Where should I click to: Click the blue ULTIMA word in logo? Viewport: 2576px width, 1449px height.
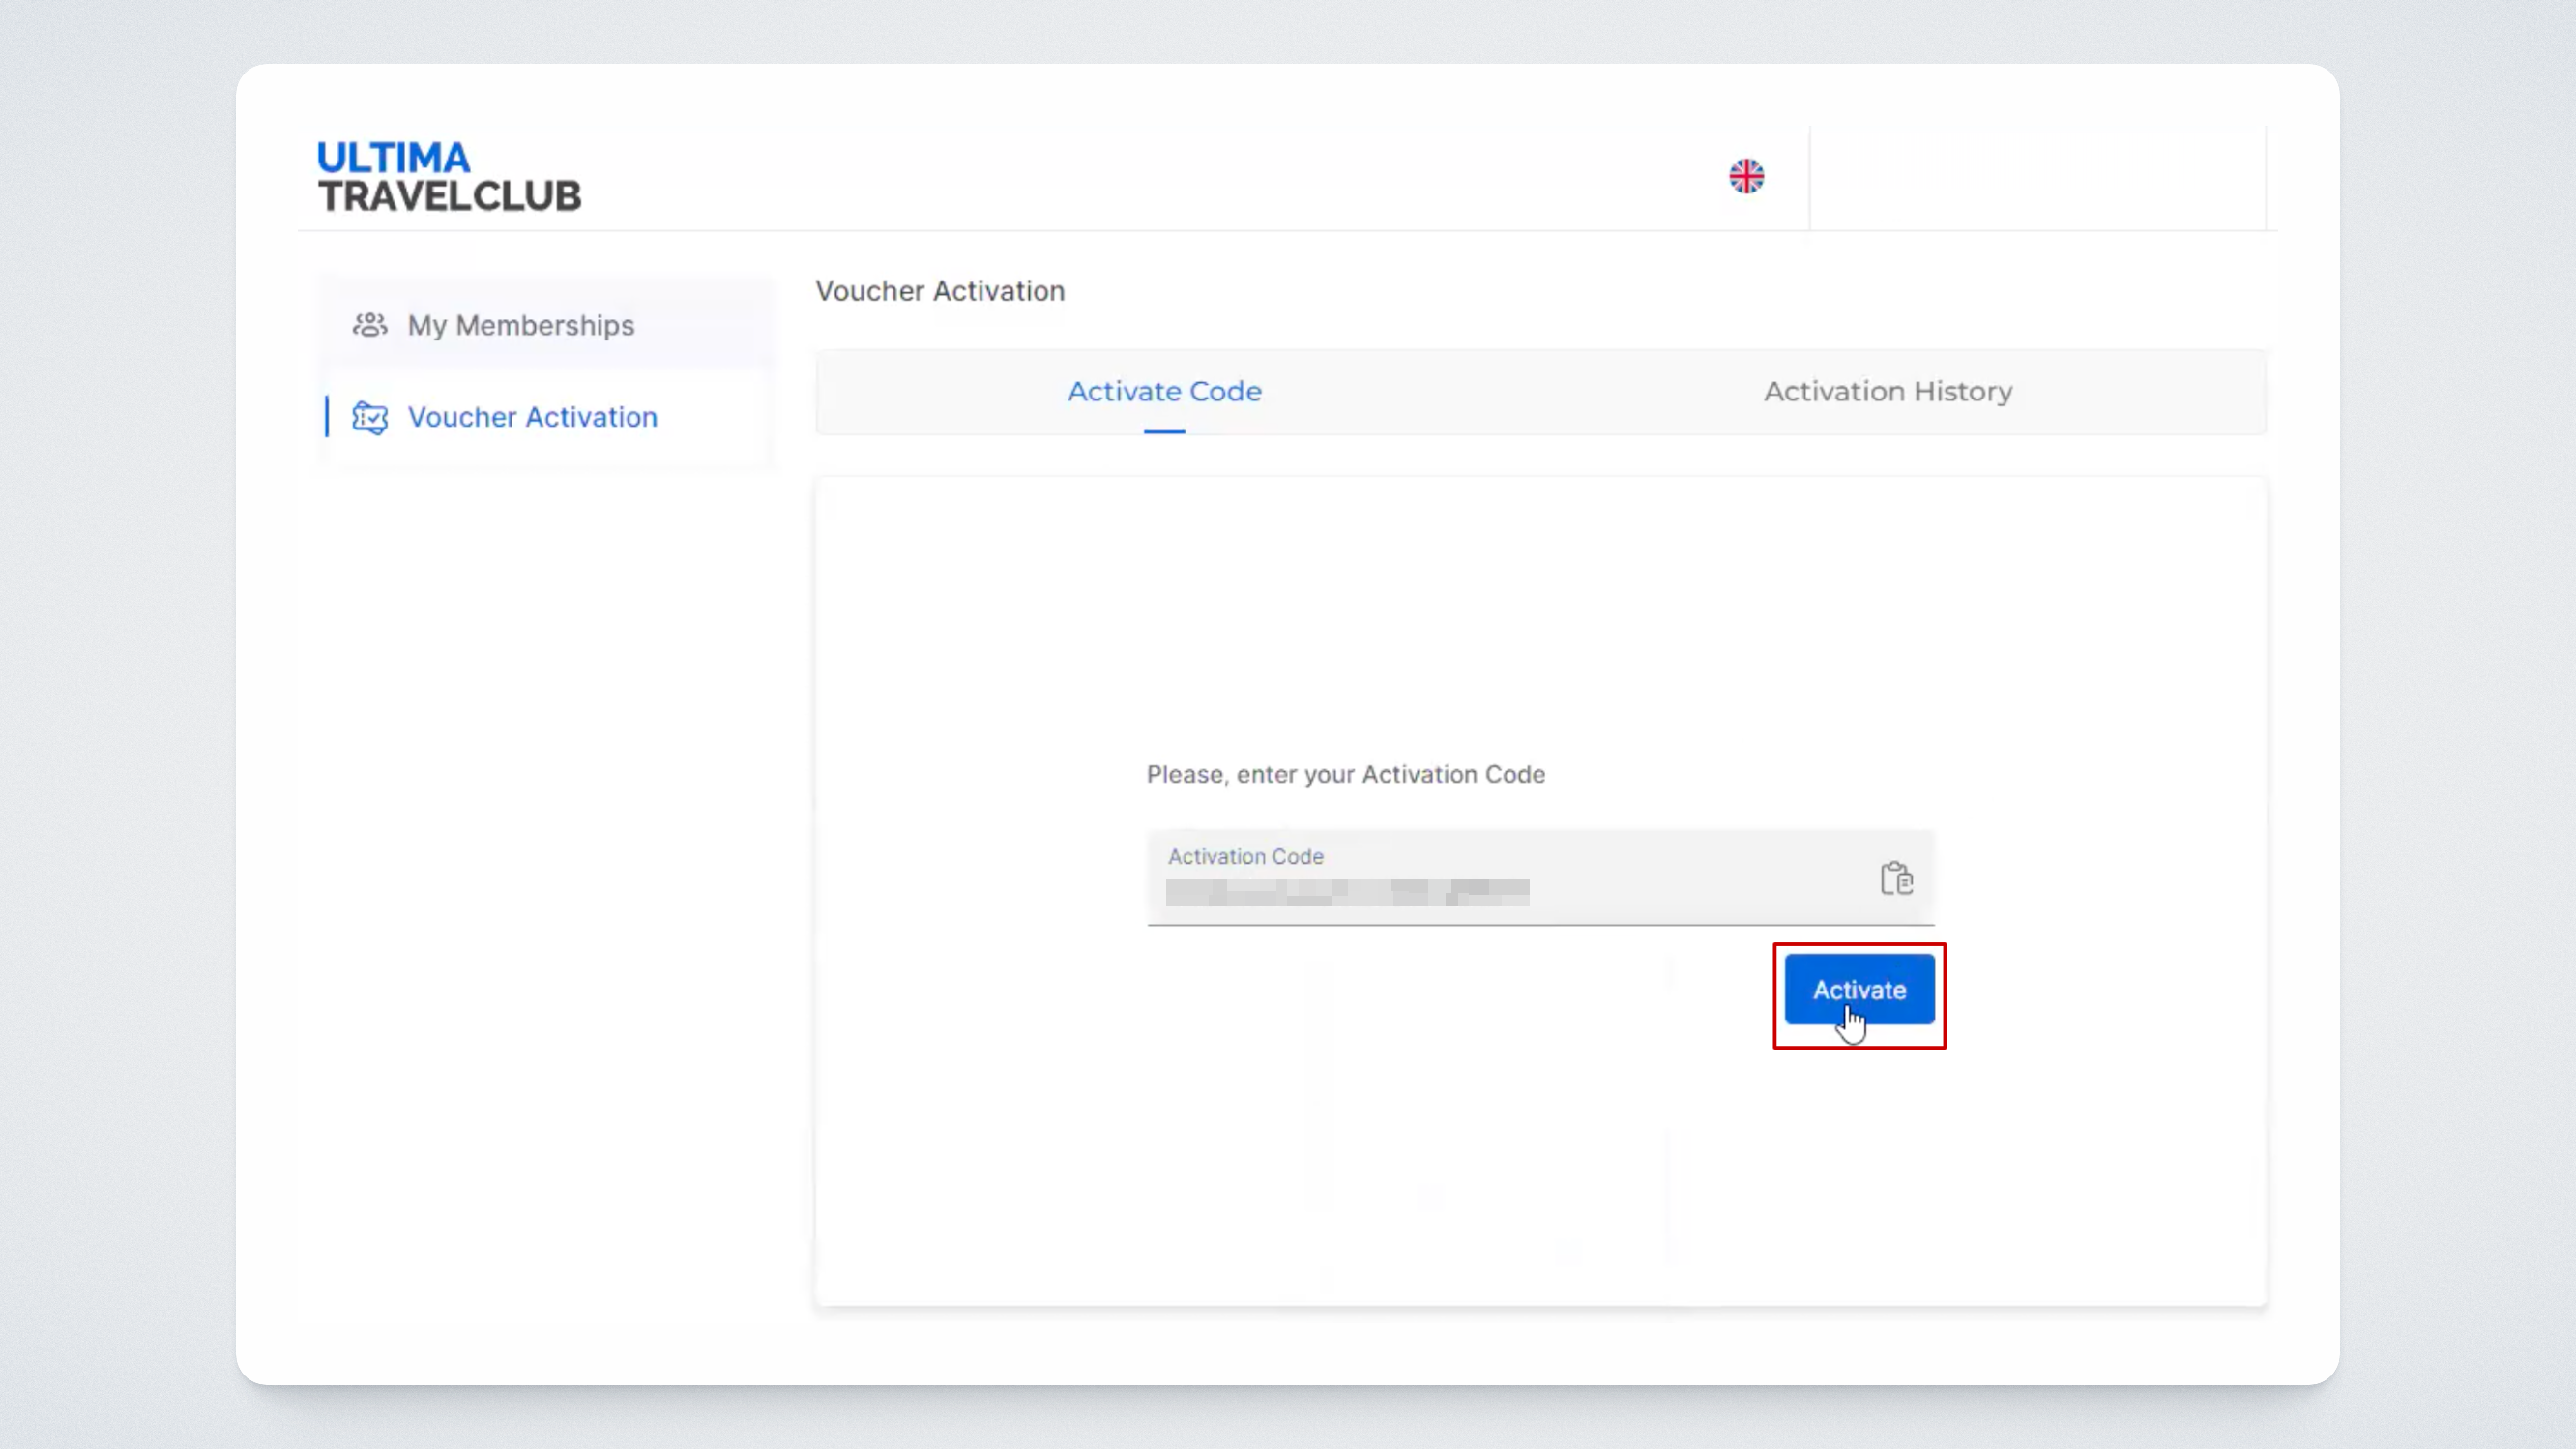393,157
